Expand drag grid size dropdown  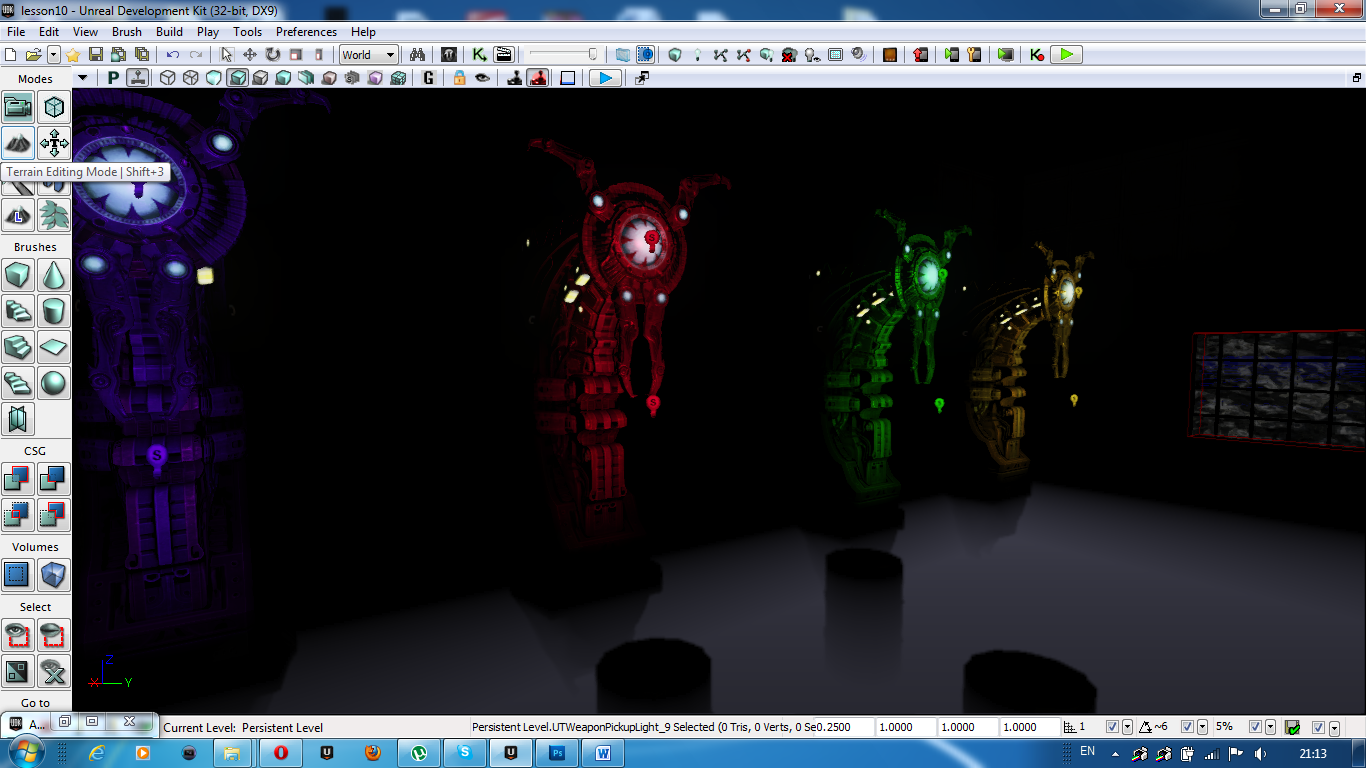point(1128,727)
